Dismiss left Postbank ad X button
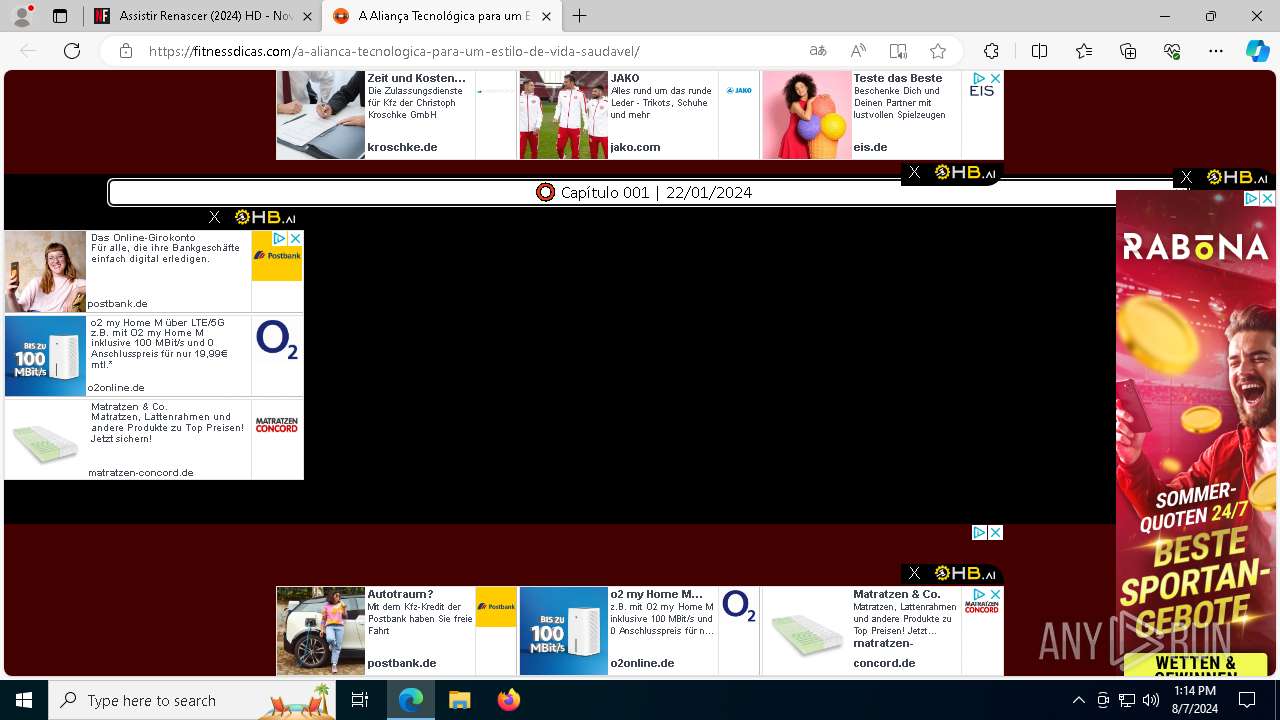This screenshot has height=720, width=1280. click(x=295, y=238)
